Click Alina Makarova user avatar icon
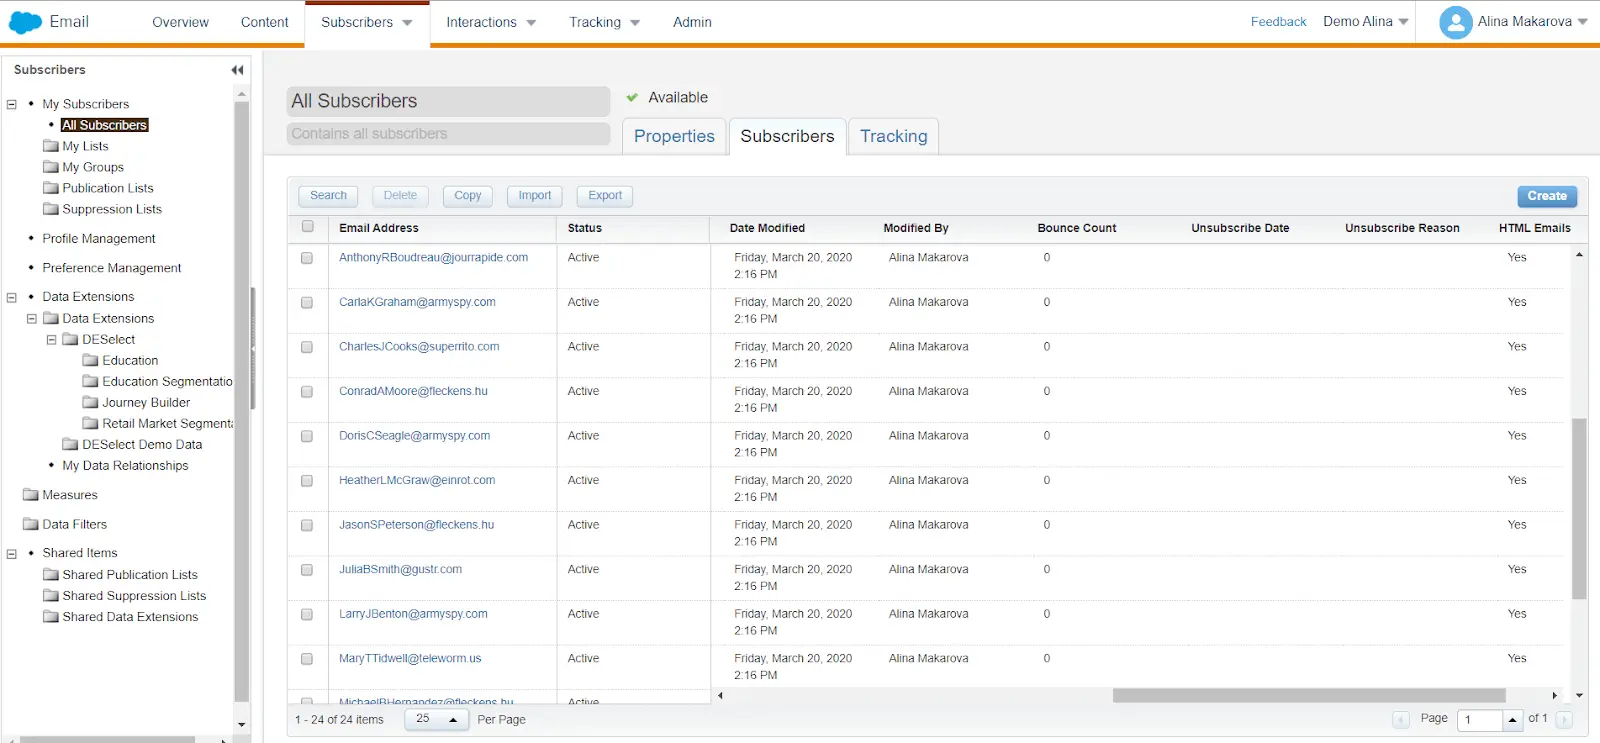Viewport: 1600px width, 743px height. point(1455,22)
